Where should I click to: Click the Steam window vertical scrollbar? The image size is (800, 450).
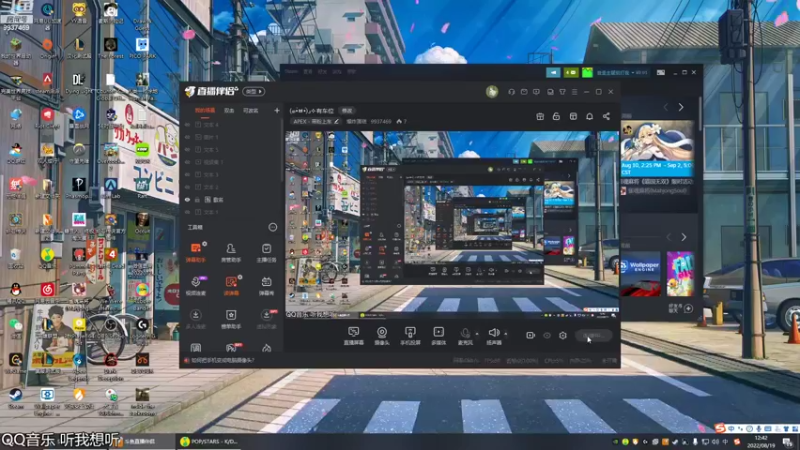coord(699,112)
